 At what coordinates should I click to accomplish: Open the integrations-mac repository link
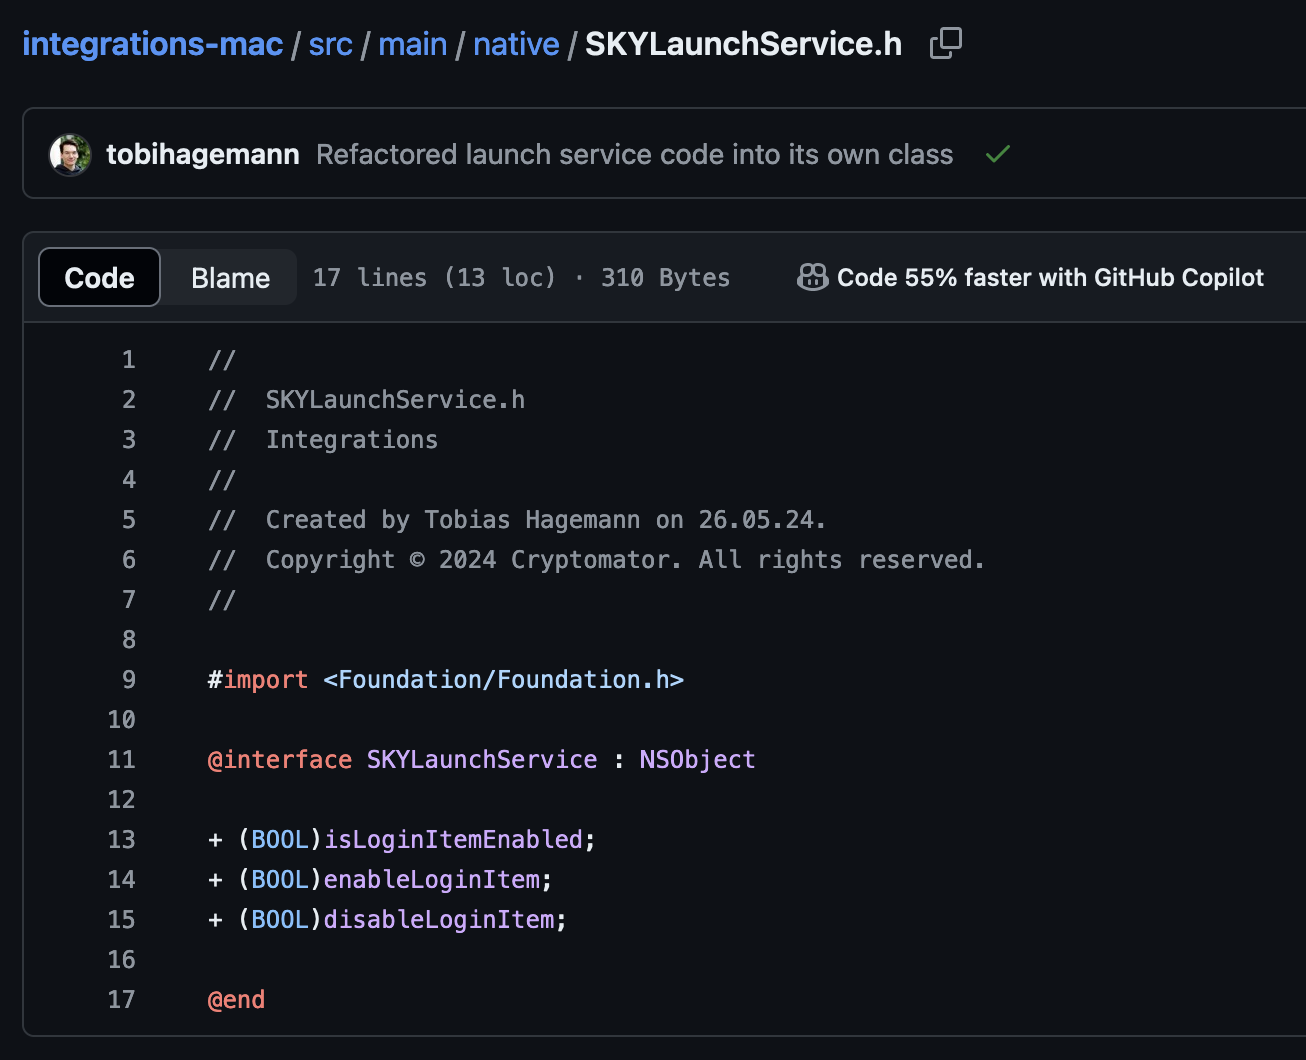(x=153, y=44)
